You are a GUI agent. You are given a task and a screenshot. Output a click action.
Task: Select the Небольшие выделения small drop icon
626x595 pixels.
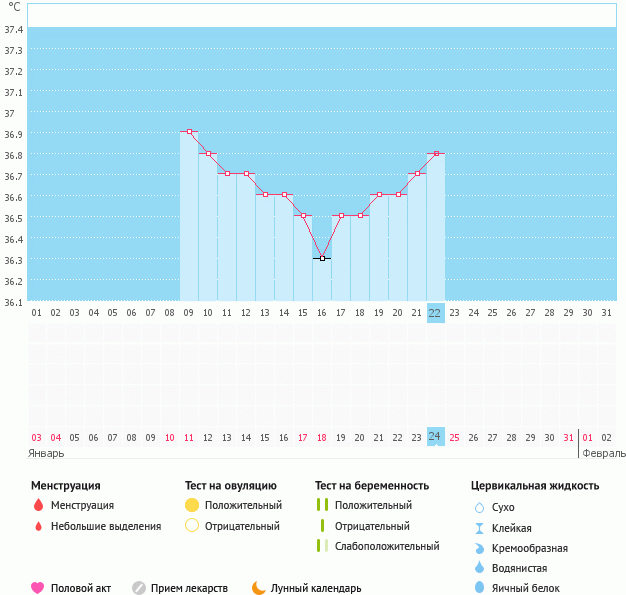click(x=38, y=526)
